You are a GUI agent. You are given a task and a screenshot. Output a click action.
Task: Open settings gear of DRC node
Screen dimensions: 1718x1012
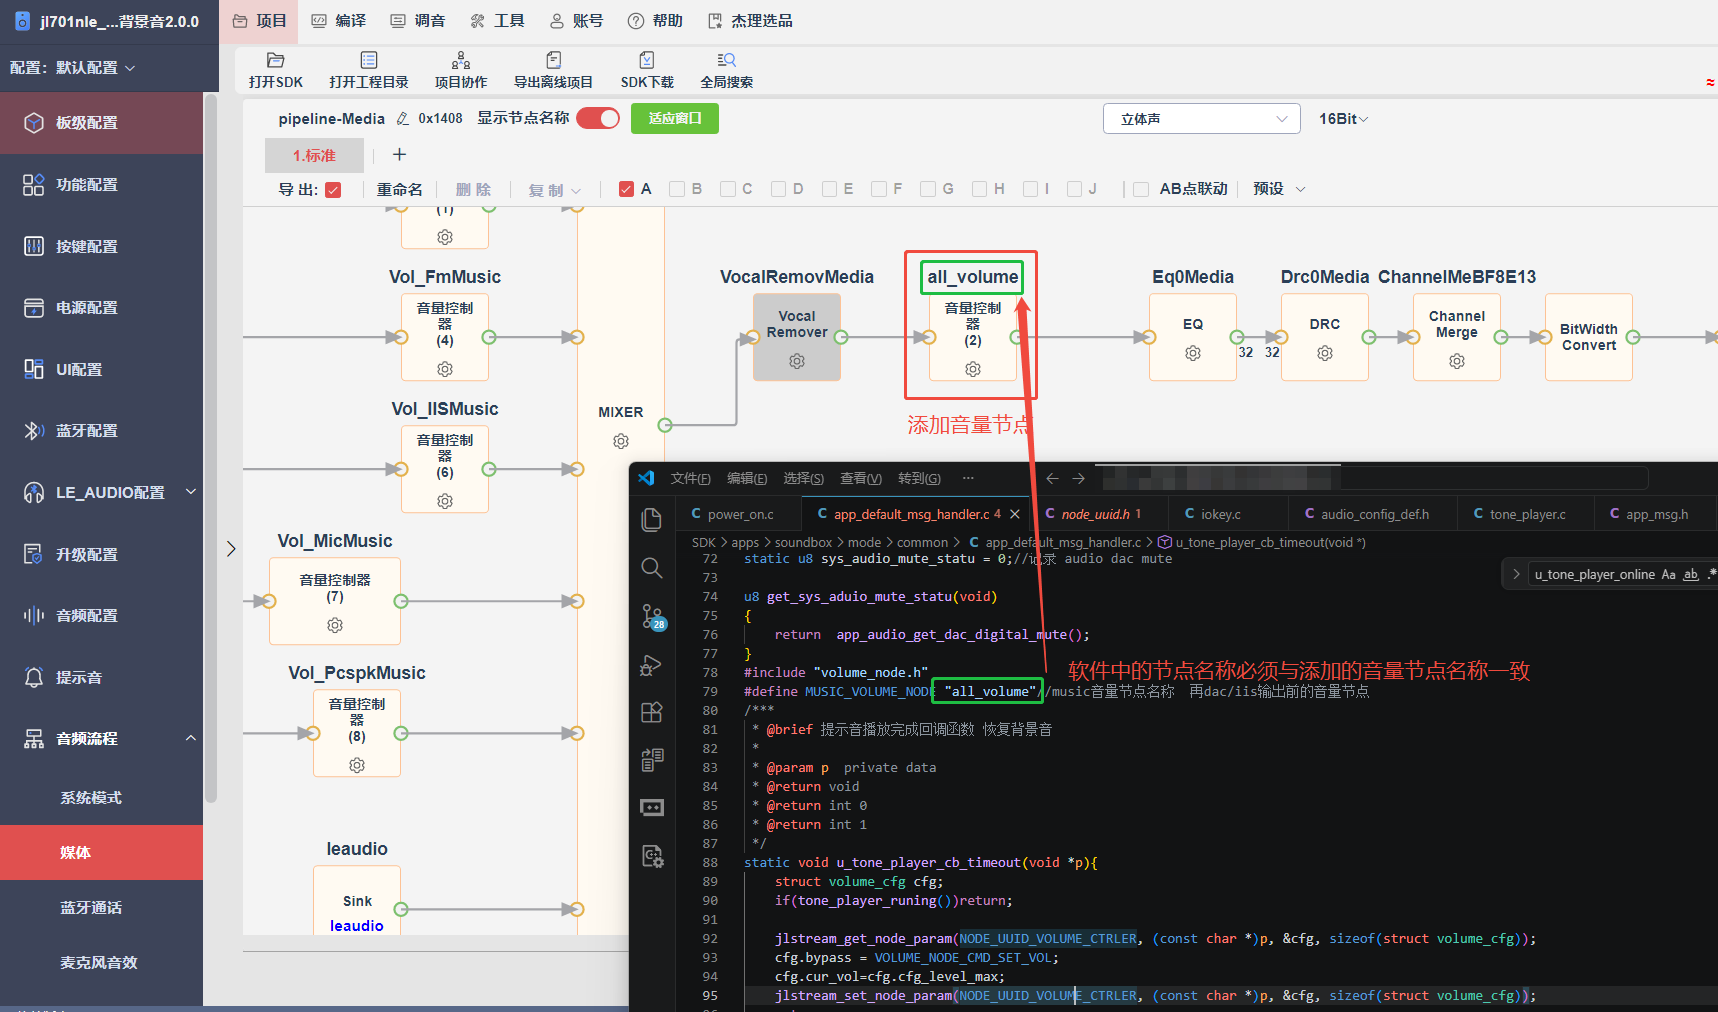click(1325, 353)
